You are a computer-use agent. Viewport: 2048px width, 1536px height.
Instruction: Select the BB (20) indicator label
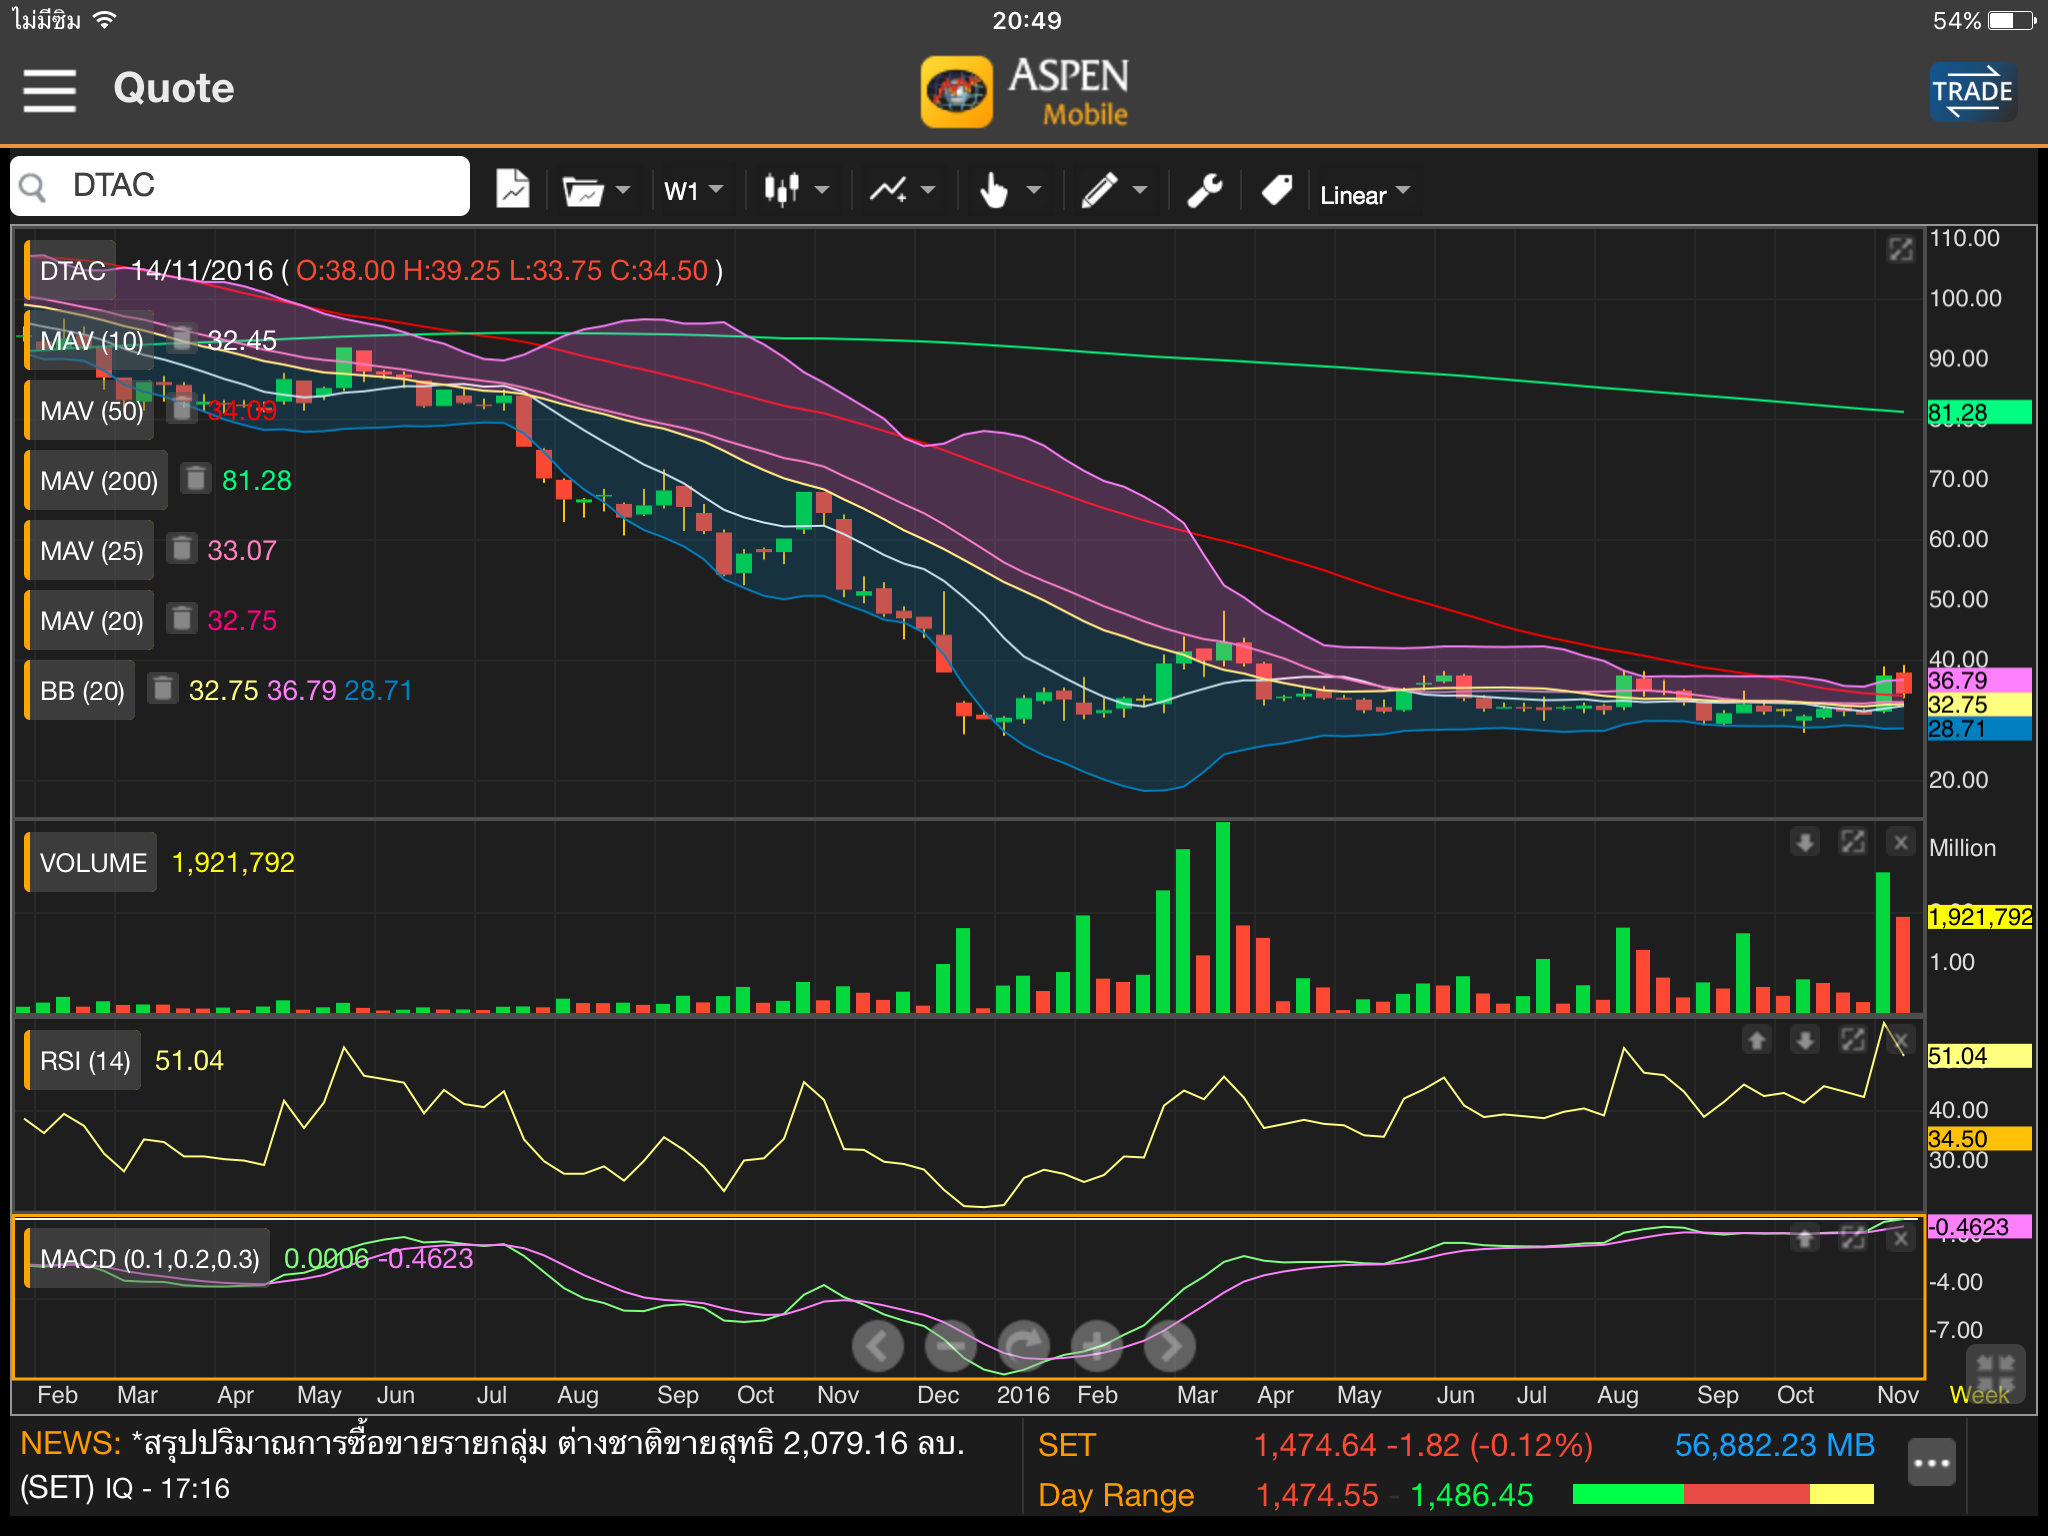(81, 690)
